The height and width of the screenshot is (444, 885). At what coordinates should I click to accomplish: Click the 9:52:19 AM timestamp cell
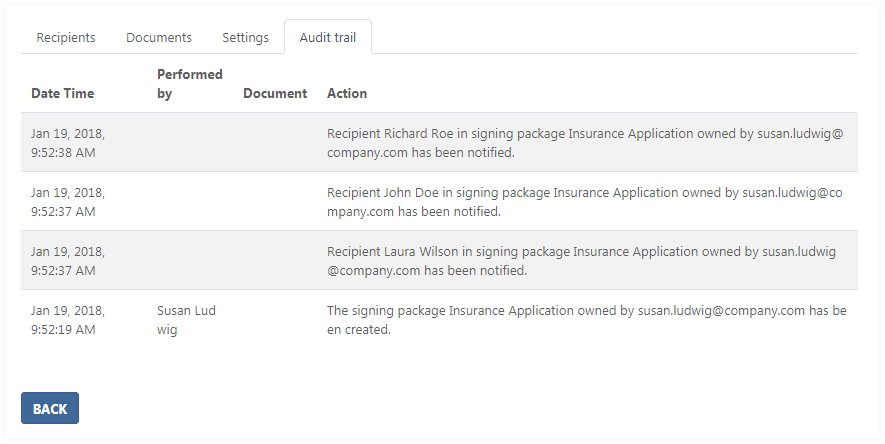pos(68,320)
